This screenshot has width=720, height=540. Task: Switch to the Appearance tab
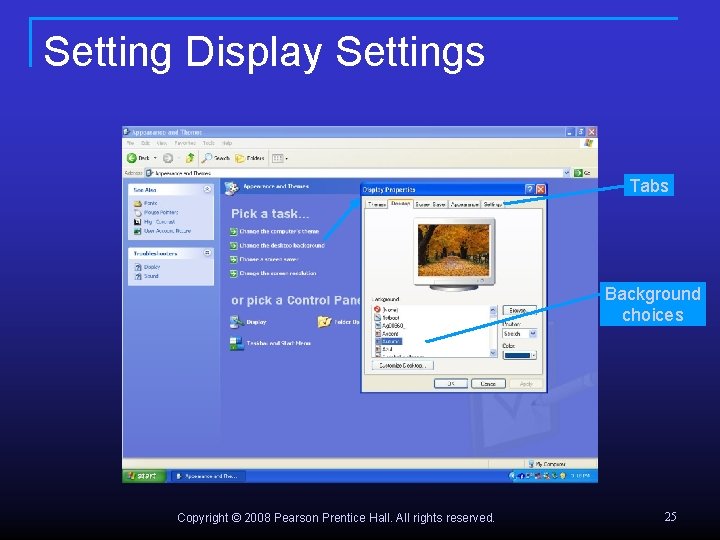click(464, 204)
